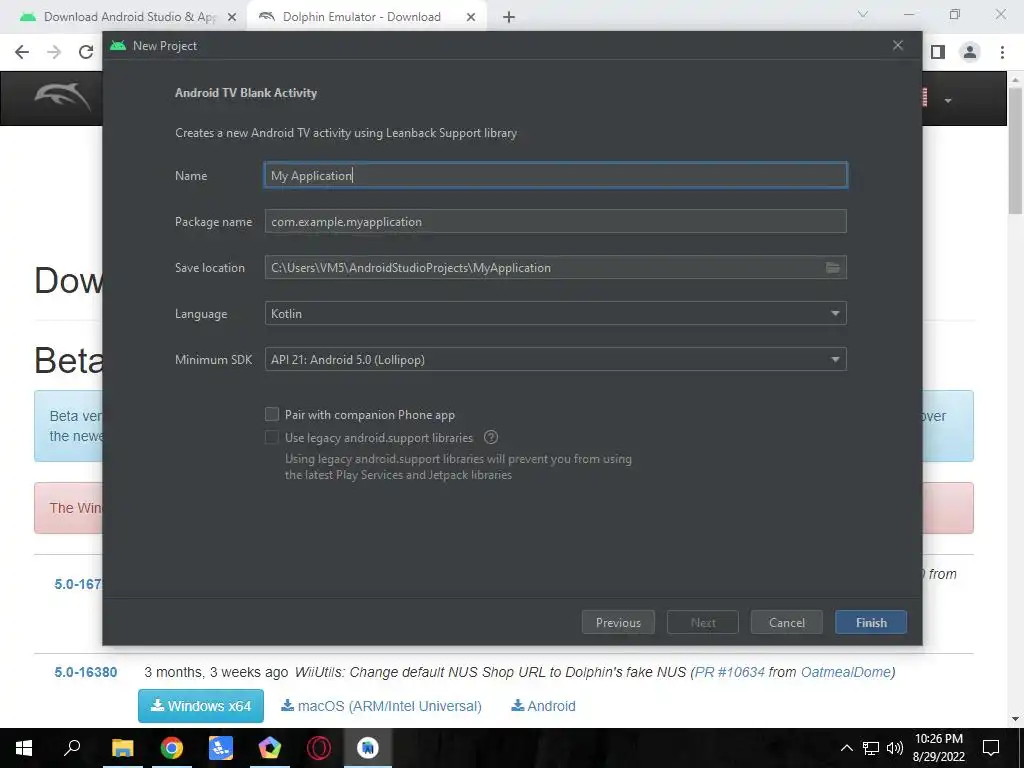Viewport: 1024px width, 768px height.
Task: Open the OatmealDome author link
Action: click(846, 672)
